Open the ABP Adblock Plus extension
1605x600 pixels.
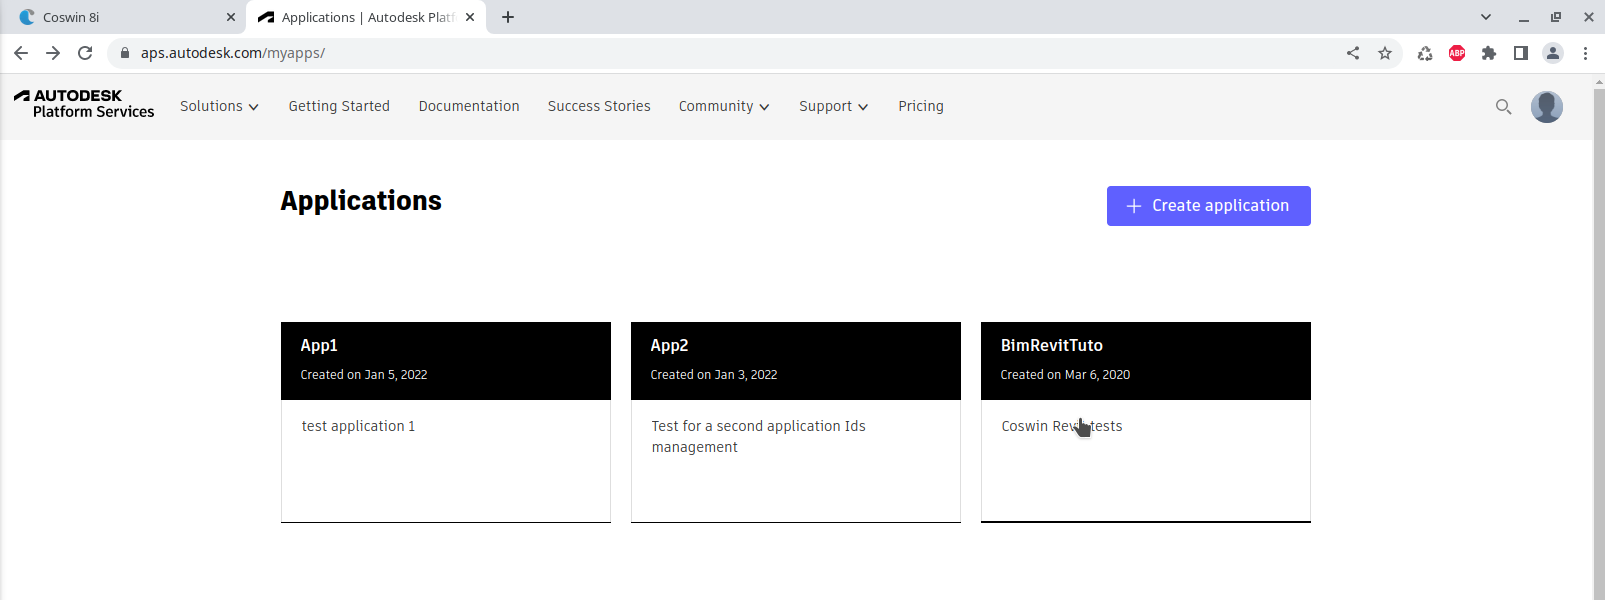point(1457,53)
